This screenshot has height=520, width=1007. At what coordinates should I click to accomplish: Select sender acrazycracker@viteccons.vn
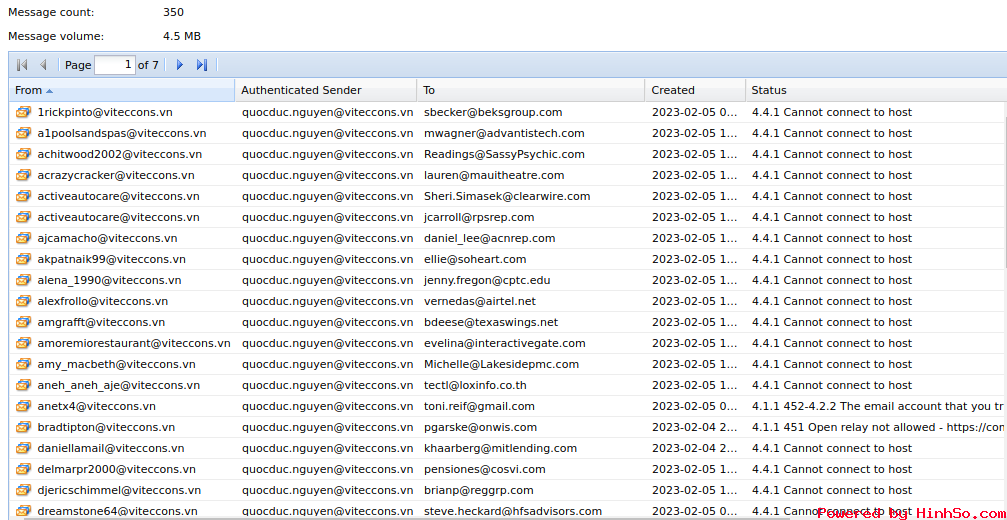tap(116, 175)
